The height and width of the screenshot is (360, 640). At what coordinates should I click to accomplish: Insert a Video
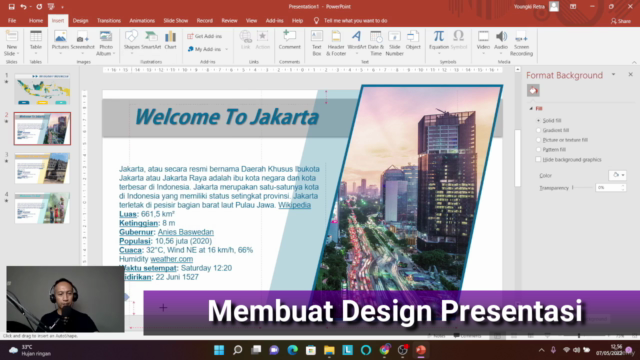coord(483,42)
